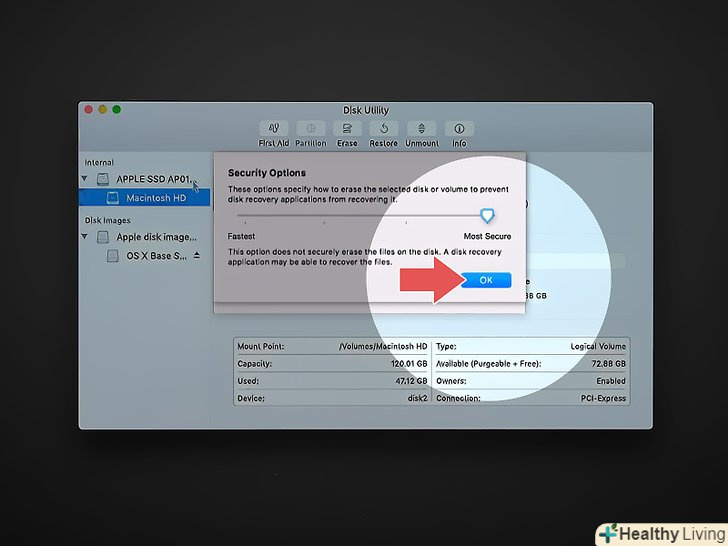Click the Macintosh HD drive icon
Image resolution: width=728 pixels, height=546 pixels.
point(112,198)
